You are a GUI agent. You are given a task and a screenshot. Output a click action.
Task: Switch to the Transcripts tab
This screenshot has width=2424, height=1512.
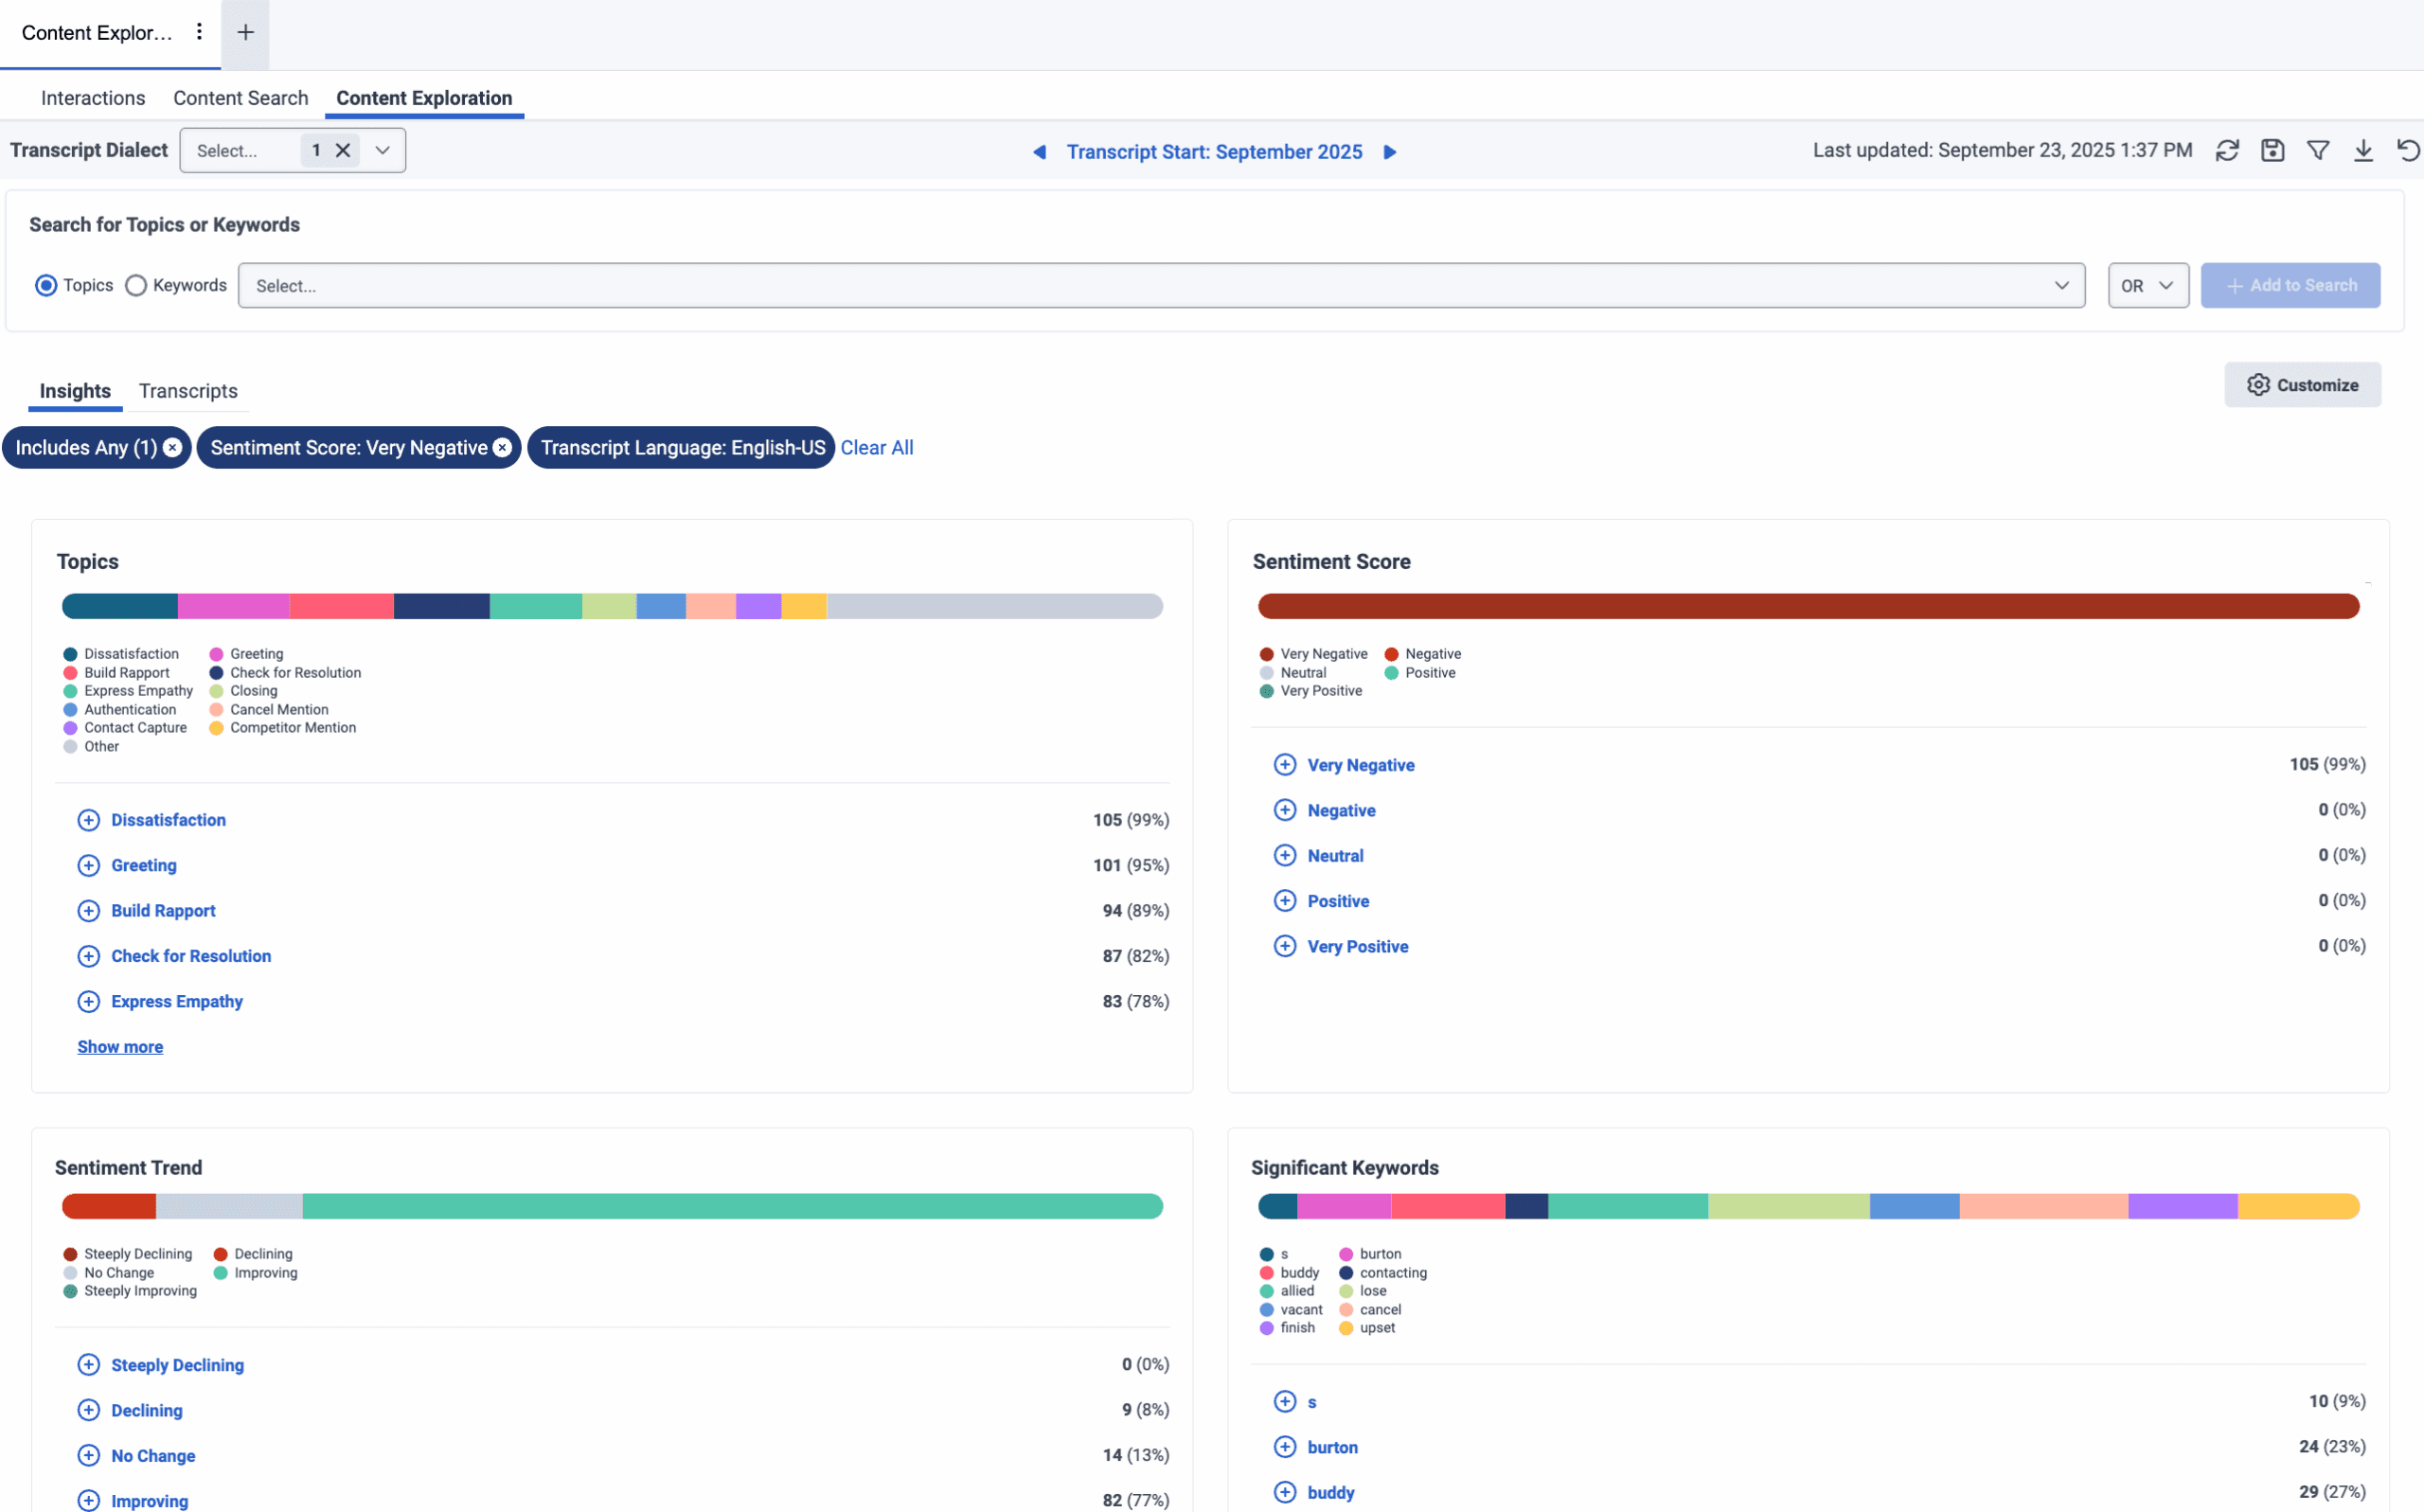(x=188, y=391)
